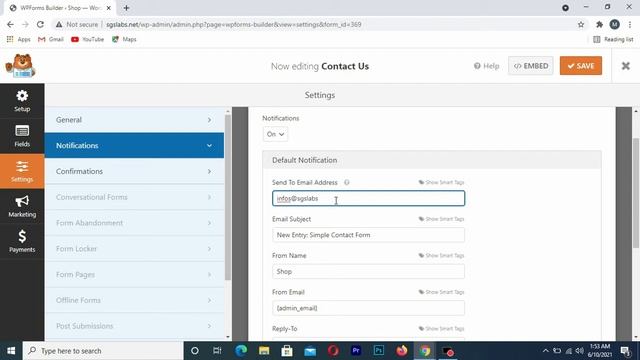Image resolution: width=640 pixels, height=360 pixels.
Task: Show Smart Tags for From Name
Action: click(441, 256)
